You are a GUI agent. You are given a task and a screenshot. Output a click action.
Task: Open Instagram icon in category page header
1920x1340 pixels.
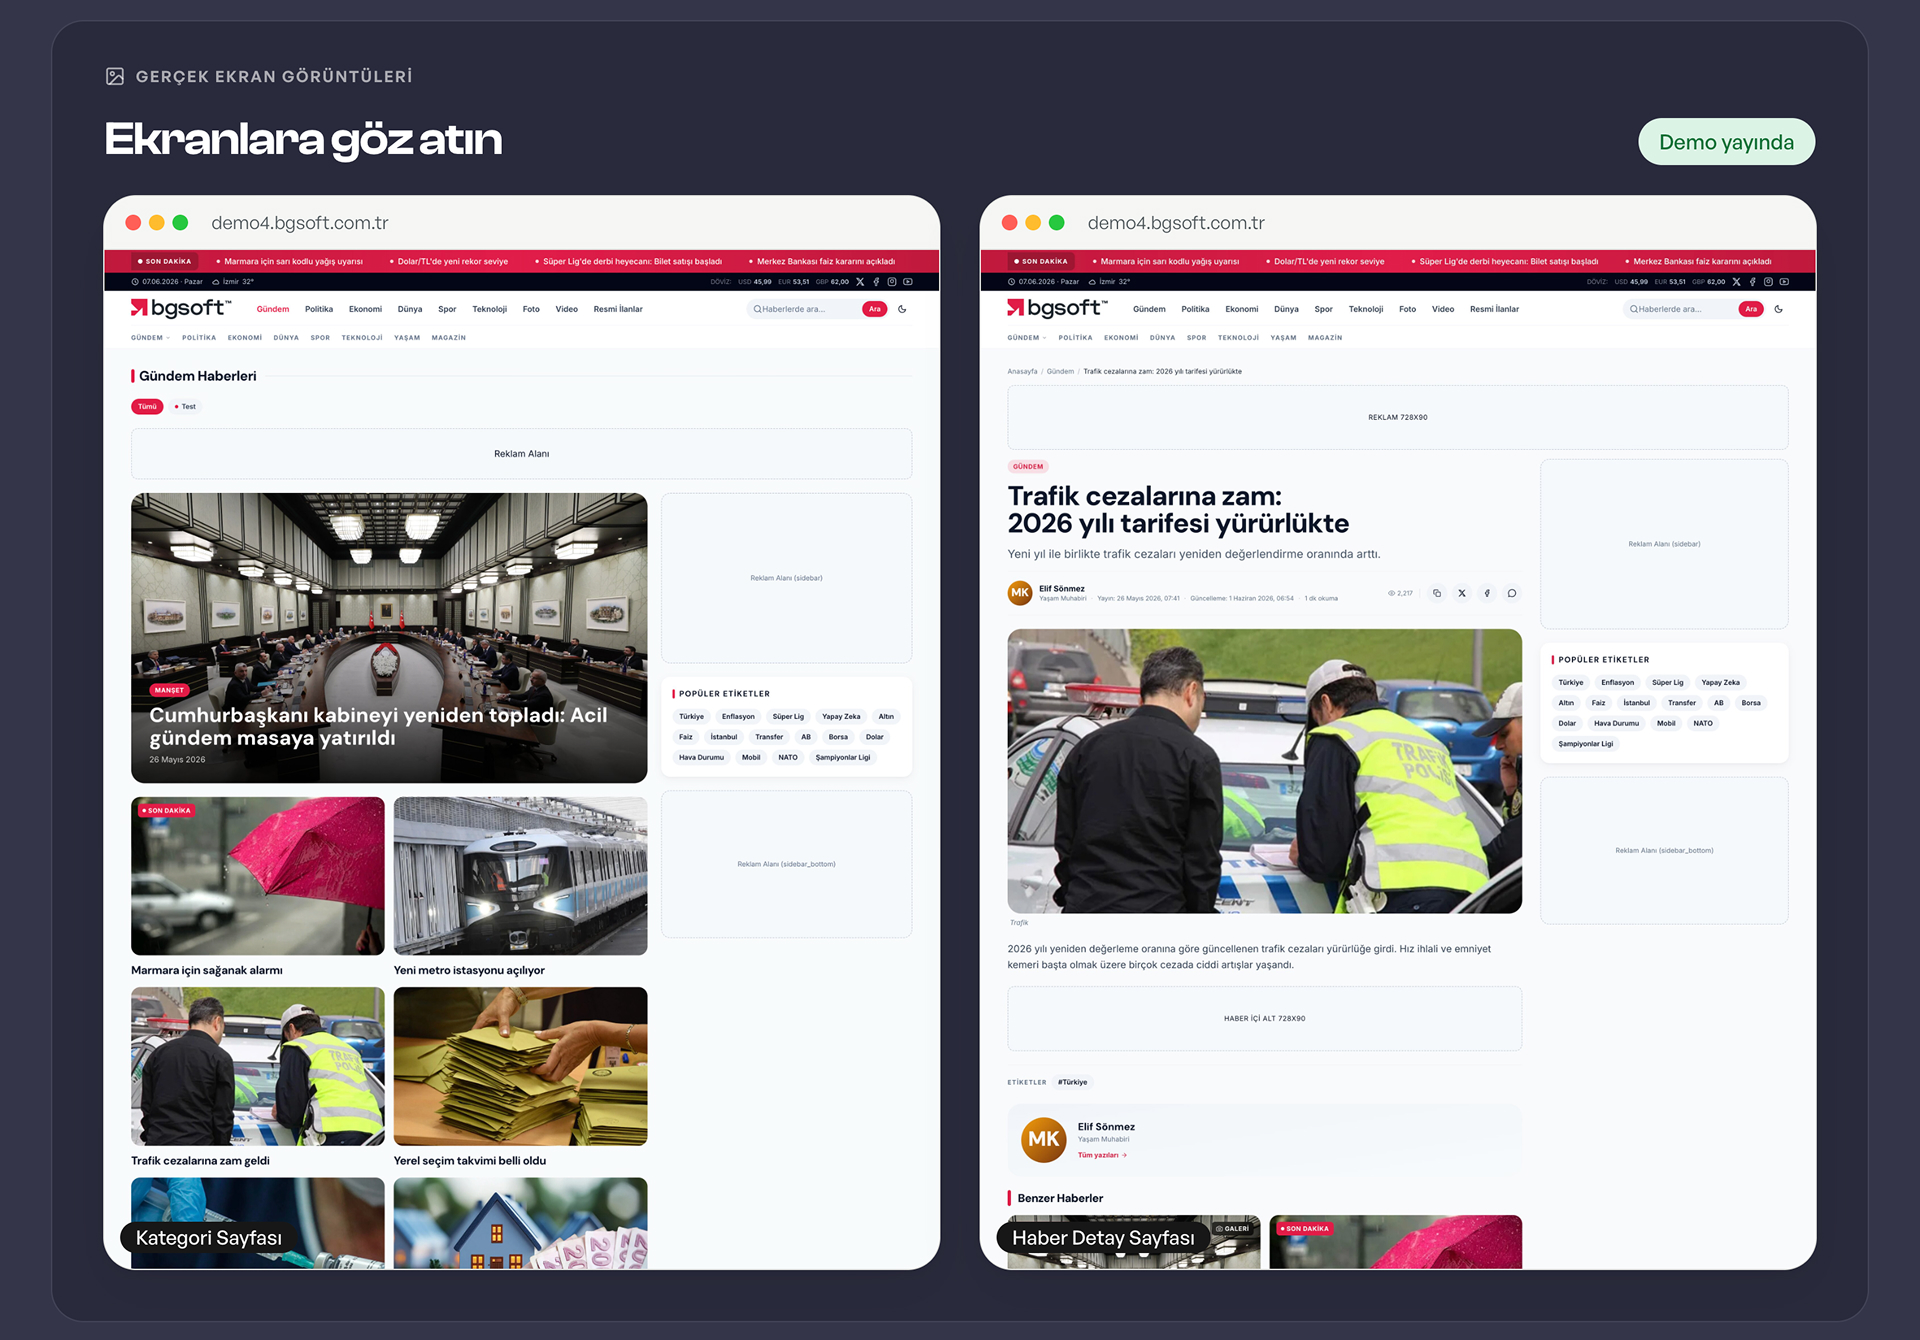pos(892,282)
